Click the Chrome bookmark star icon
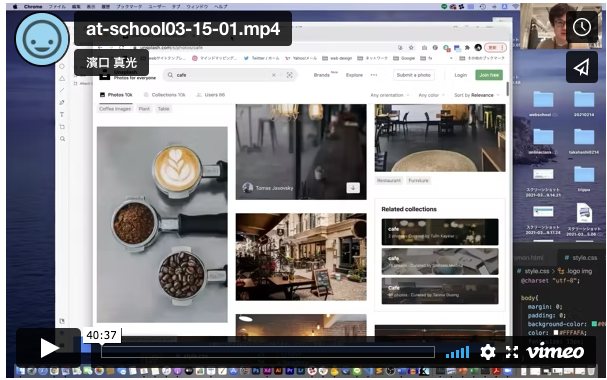 pyautogui.click(x=411, y=48)
